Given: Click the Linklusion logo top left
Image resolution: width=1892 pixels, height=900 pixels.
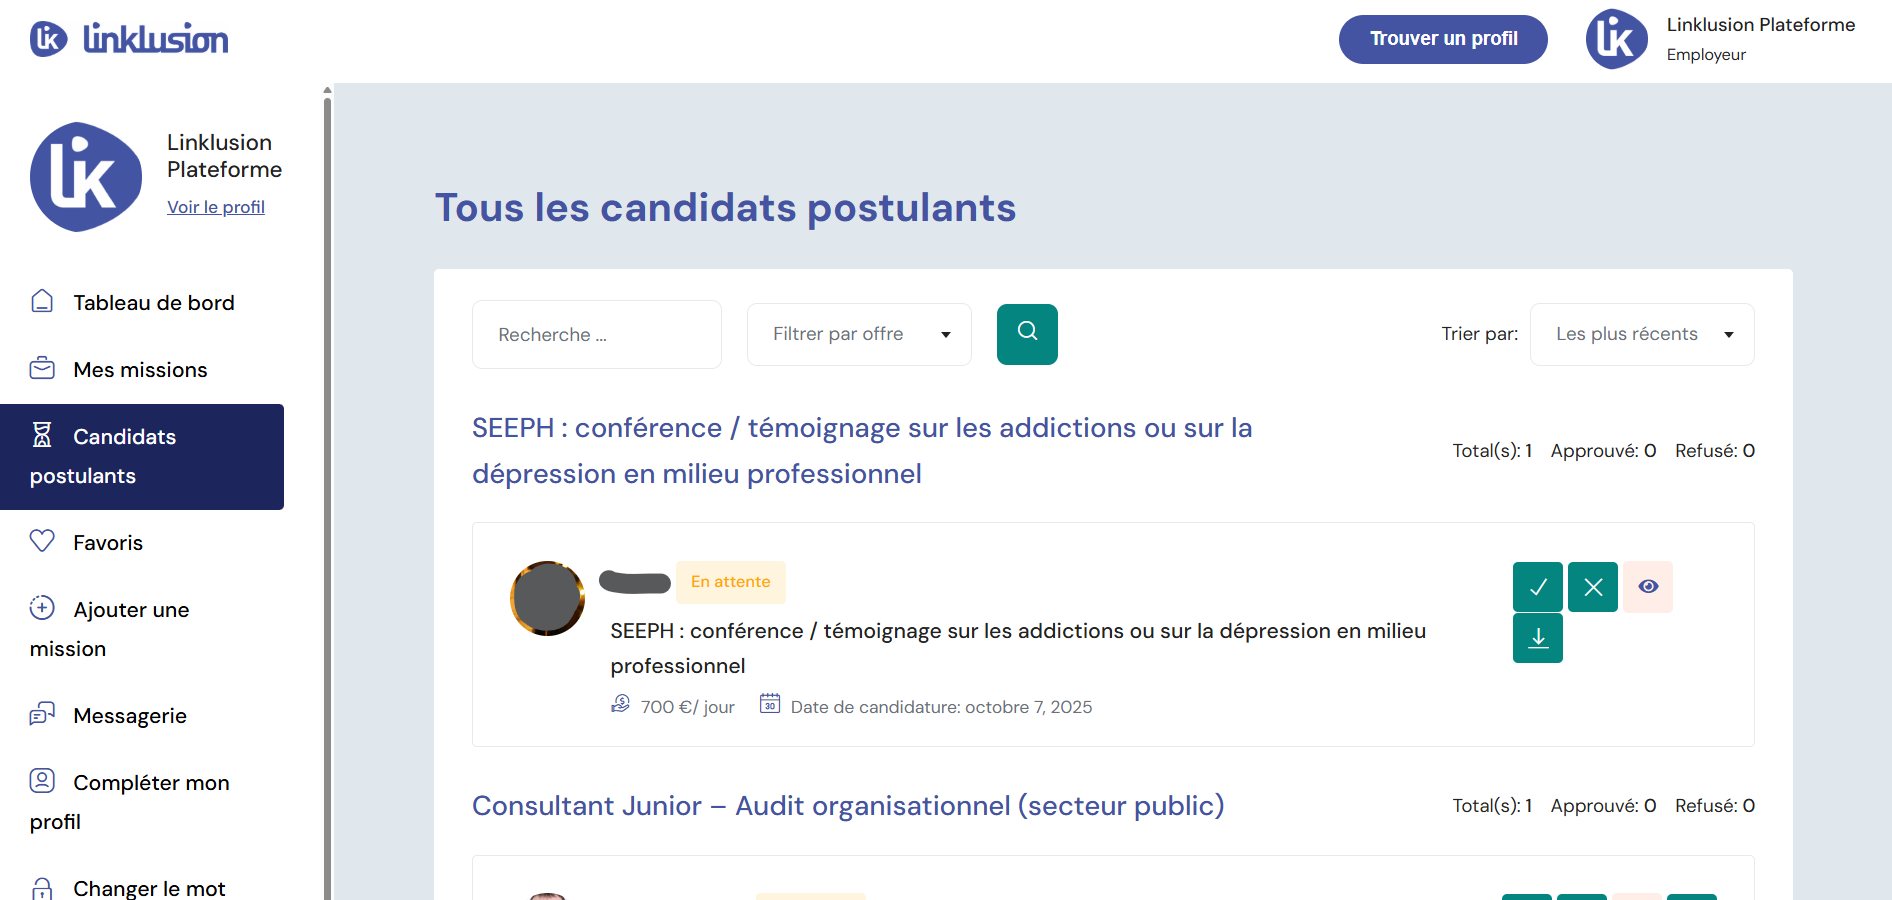Looking at the screenshot, I should [x=128, y=38].
